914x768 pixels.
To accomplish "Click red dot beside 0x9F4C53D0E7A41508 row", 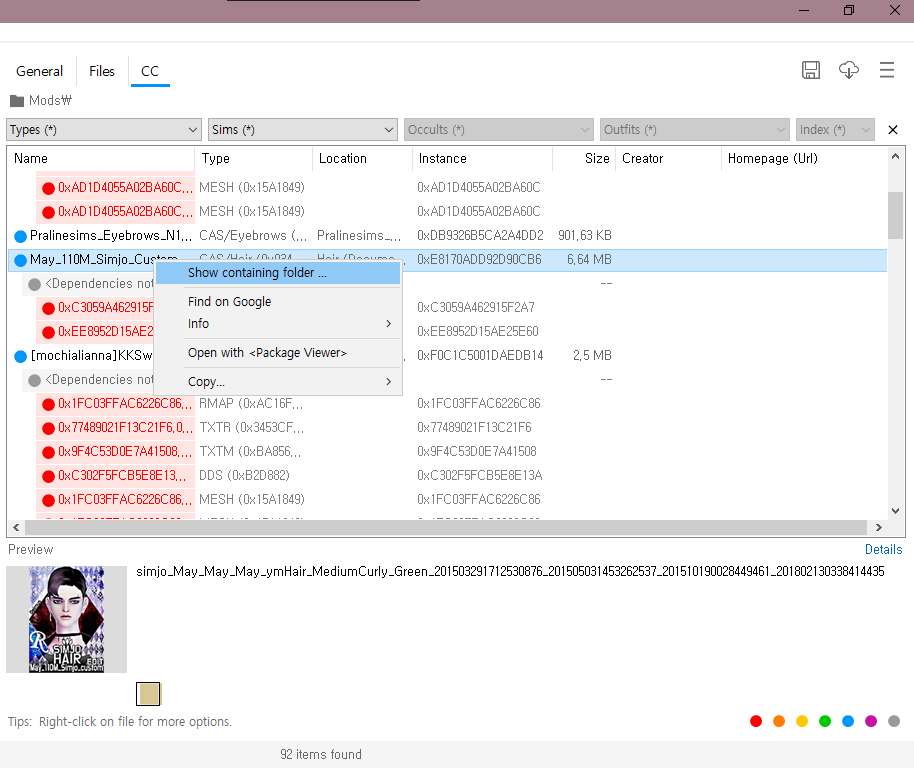I will click(48, 452).
